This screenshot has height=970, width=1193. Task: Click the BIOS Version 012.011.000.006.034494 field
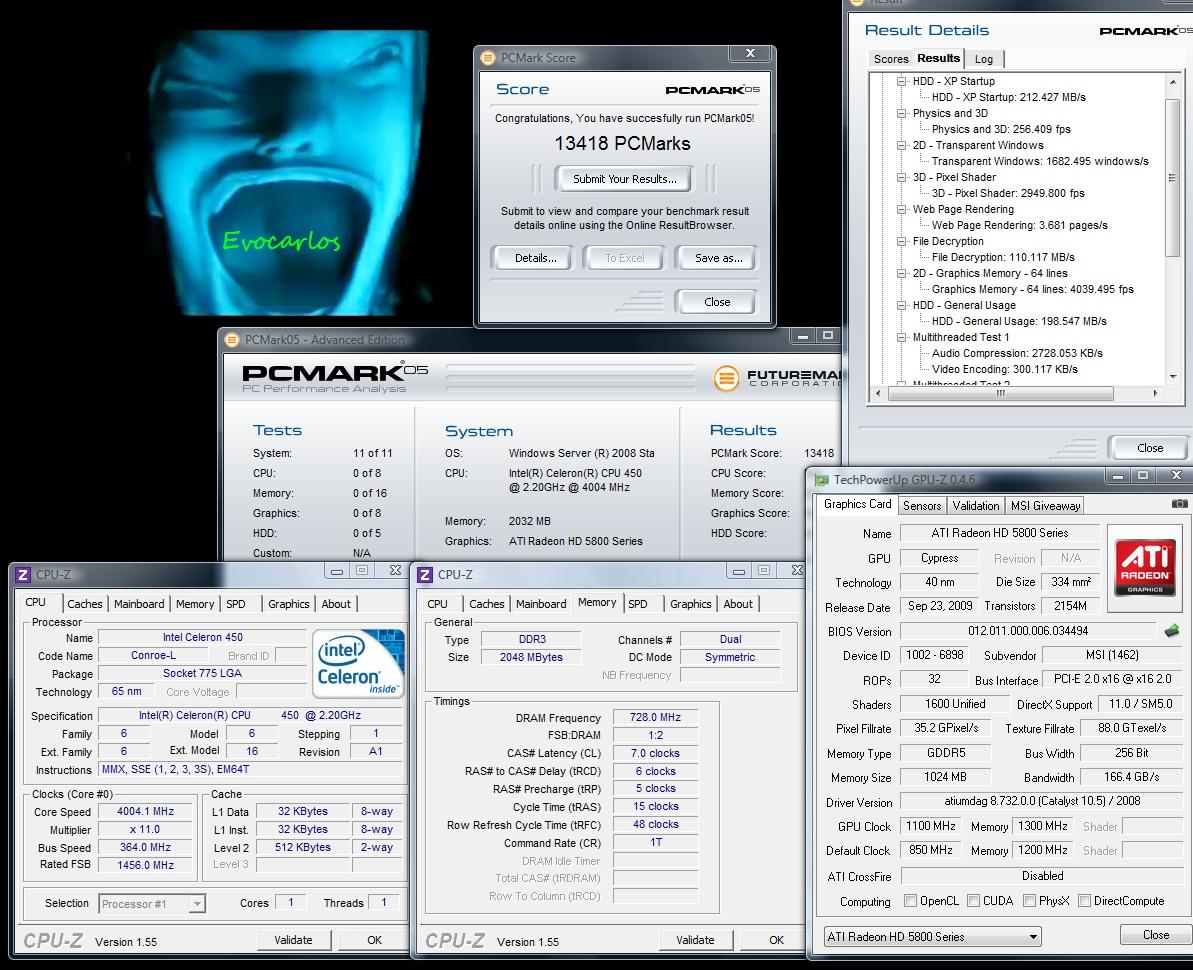pos(1027,631)
